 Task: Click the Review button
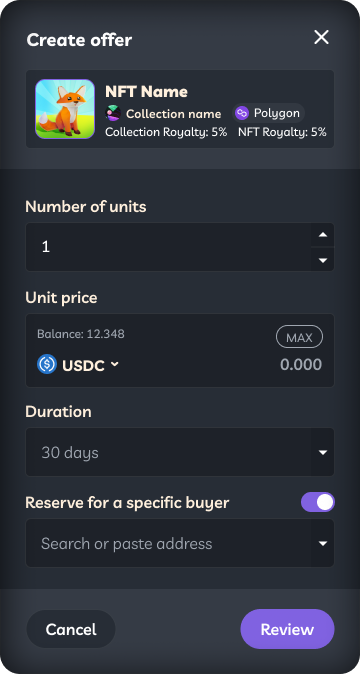point(287,629)
